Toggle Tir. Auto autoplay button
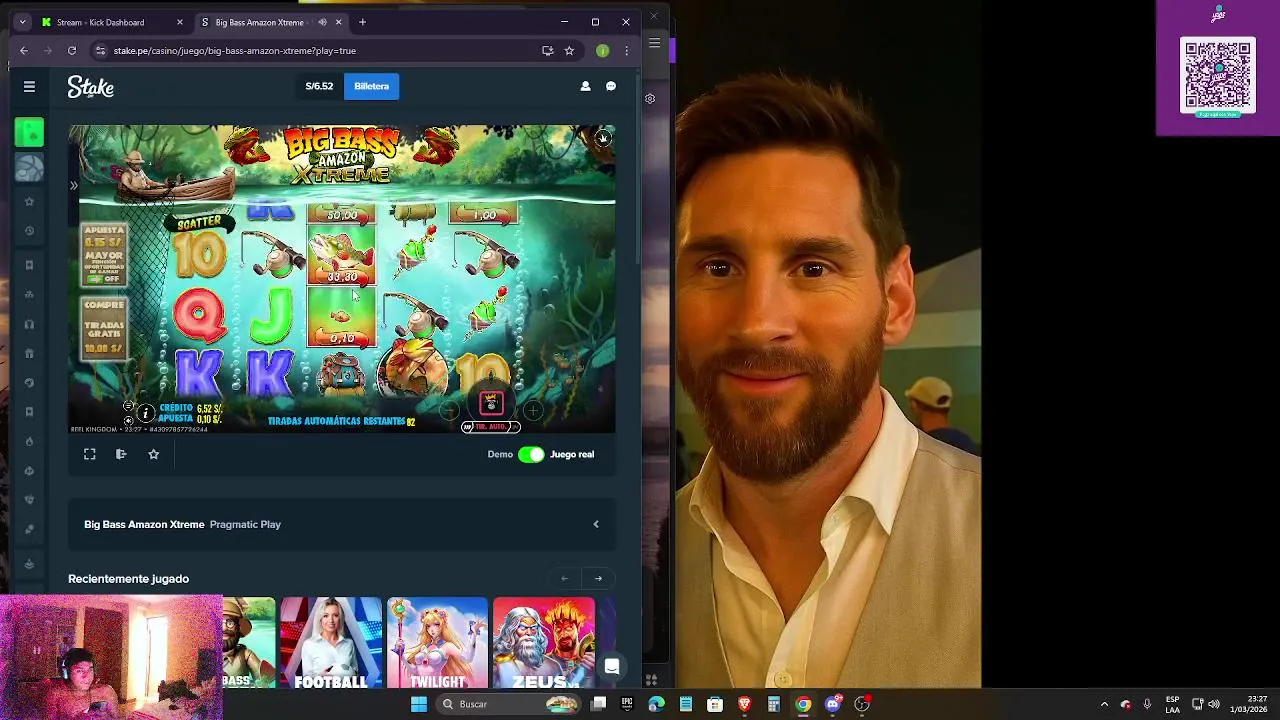This screenshot has width=1280, height=720. point(490,427)
